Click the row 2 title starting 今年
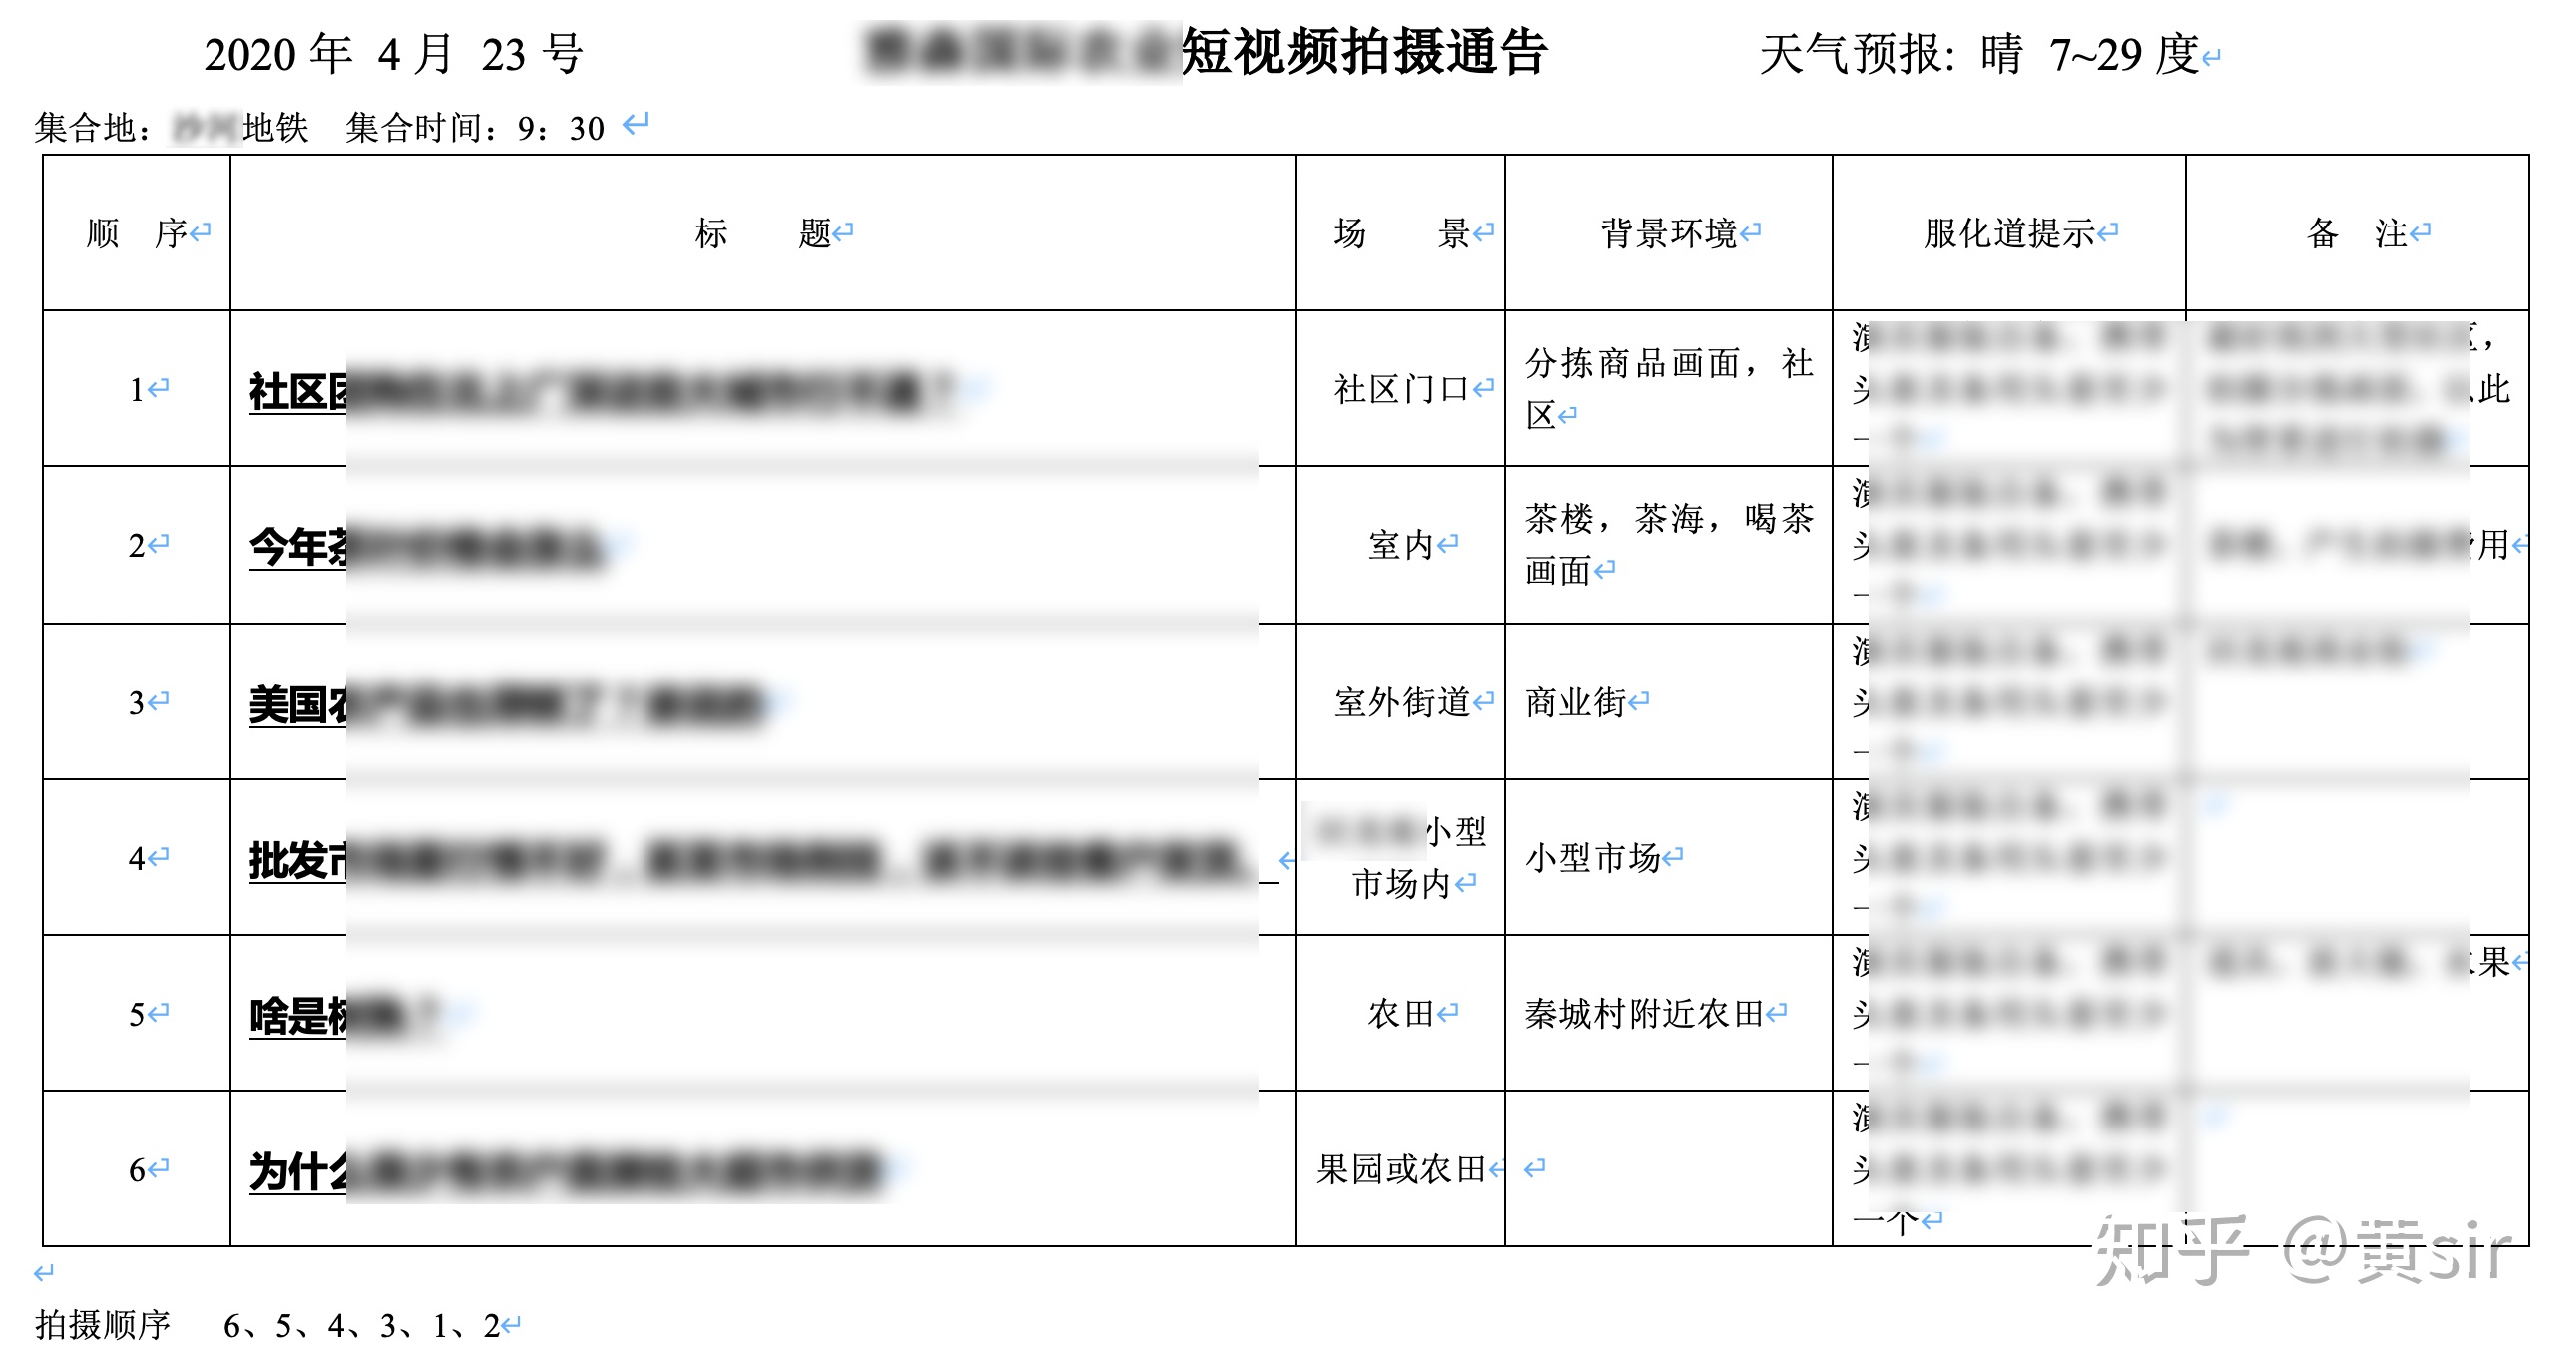 point(427,547)
